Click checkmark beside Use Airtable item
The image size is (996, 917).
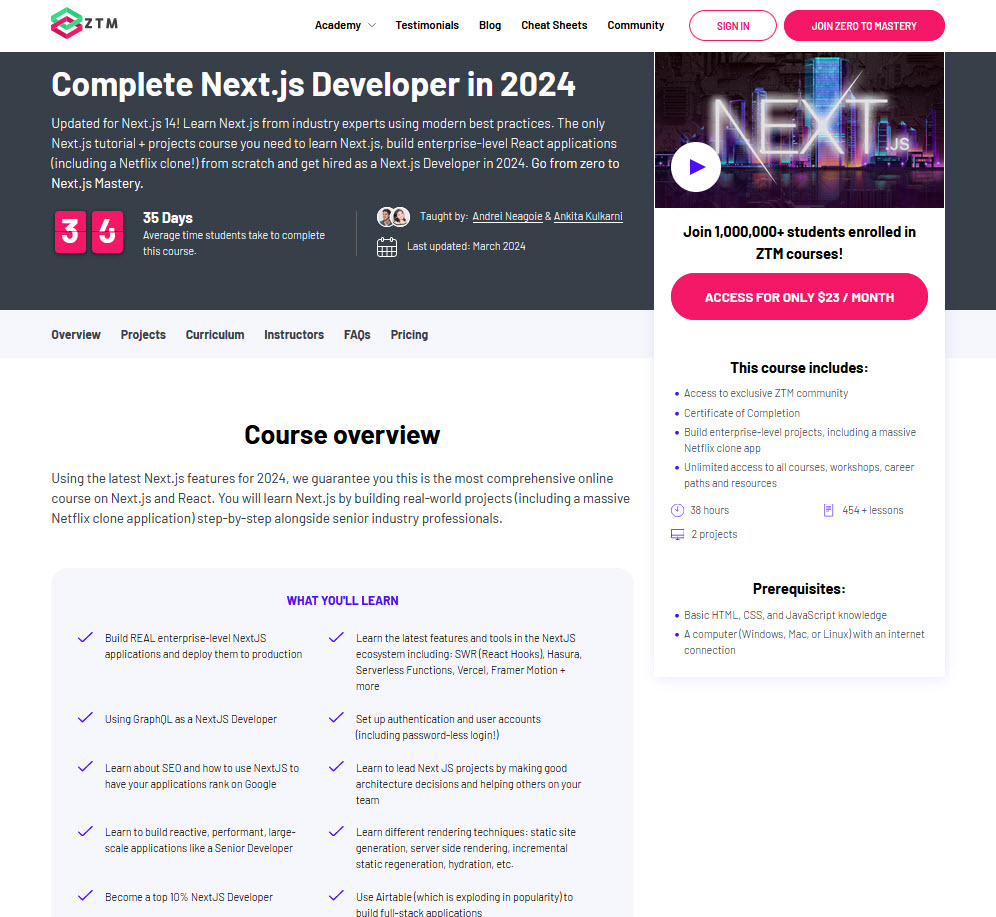(336, 896)
